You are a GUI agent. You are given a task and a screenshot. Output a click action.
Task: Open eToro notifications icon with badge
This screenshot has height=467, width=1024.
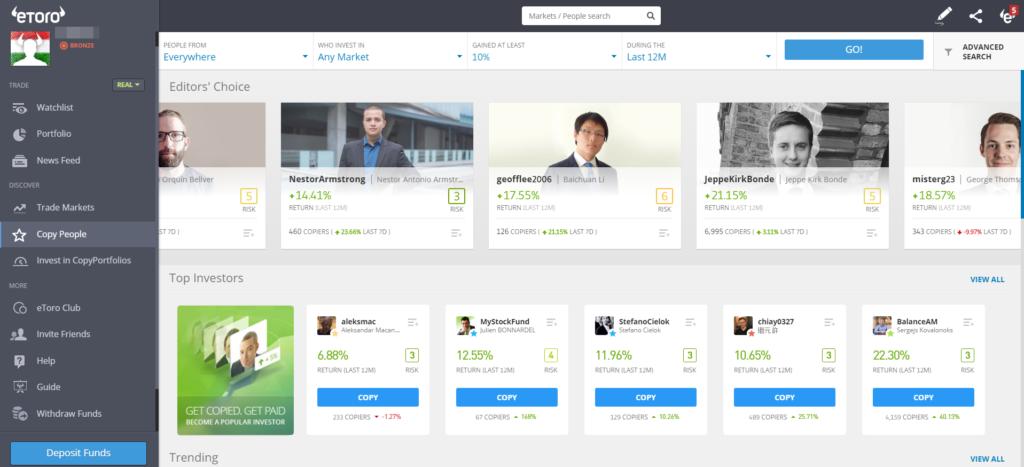[x=1007, y=15]
